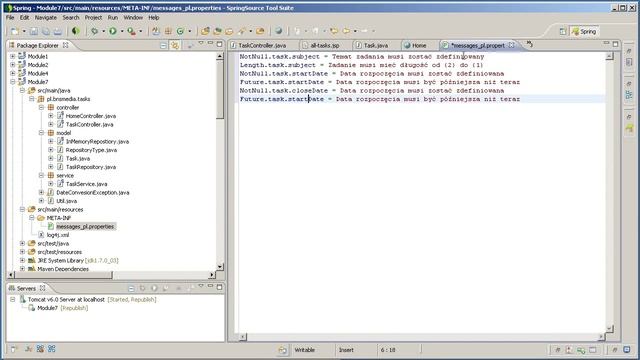
Task: Expand the Module2 project
Action: point(13,65)
